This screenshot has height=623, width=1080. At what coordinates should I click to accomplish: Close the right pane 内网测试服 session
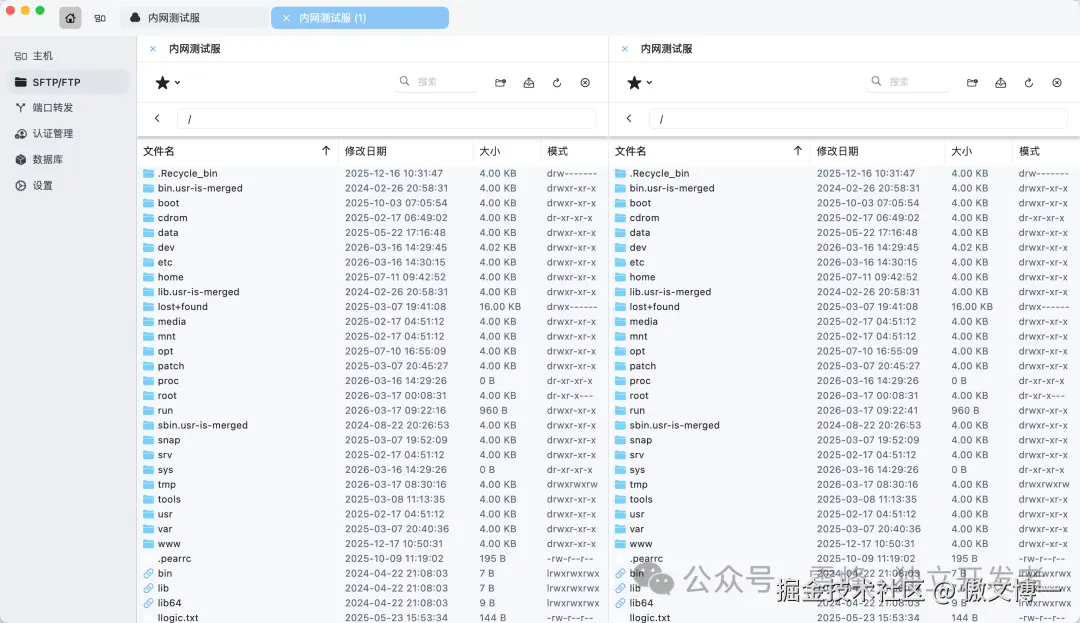(x=625, y=49)
